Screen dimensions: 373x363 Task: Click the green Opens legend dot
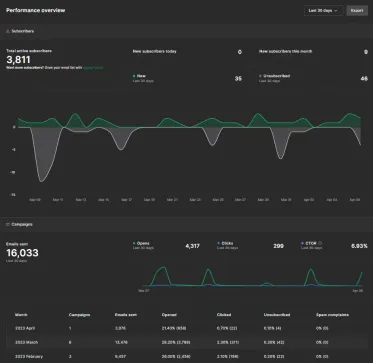[134, 243]
